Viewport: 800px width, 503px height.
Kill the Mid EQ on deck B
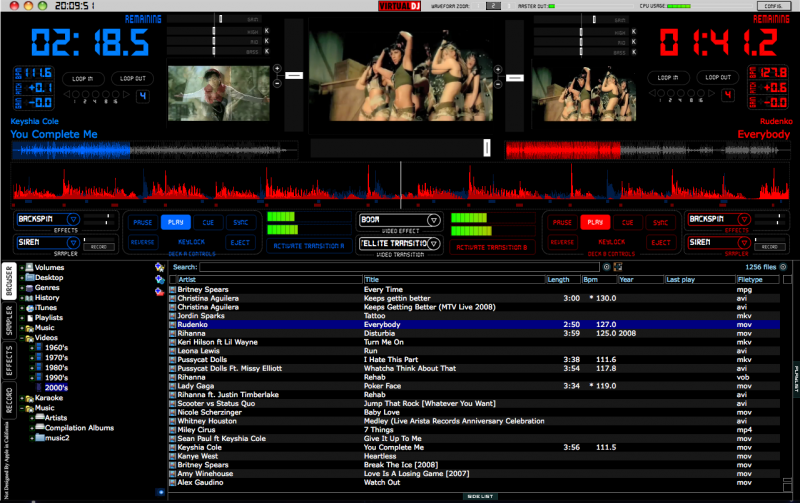click(634, 41)
